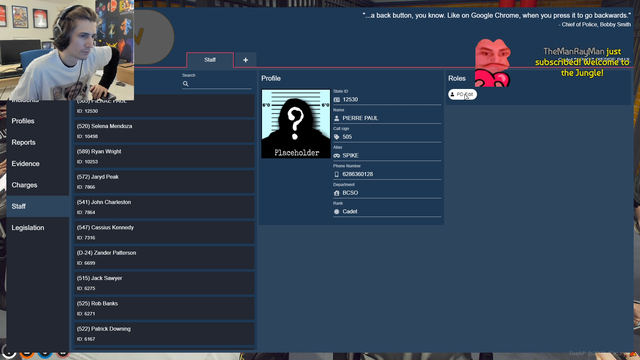Select staff member Rob Banks

(x=164, y=308)
